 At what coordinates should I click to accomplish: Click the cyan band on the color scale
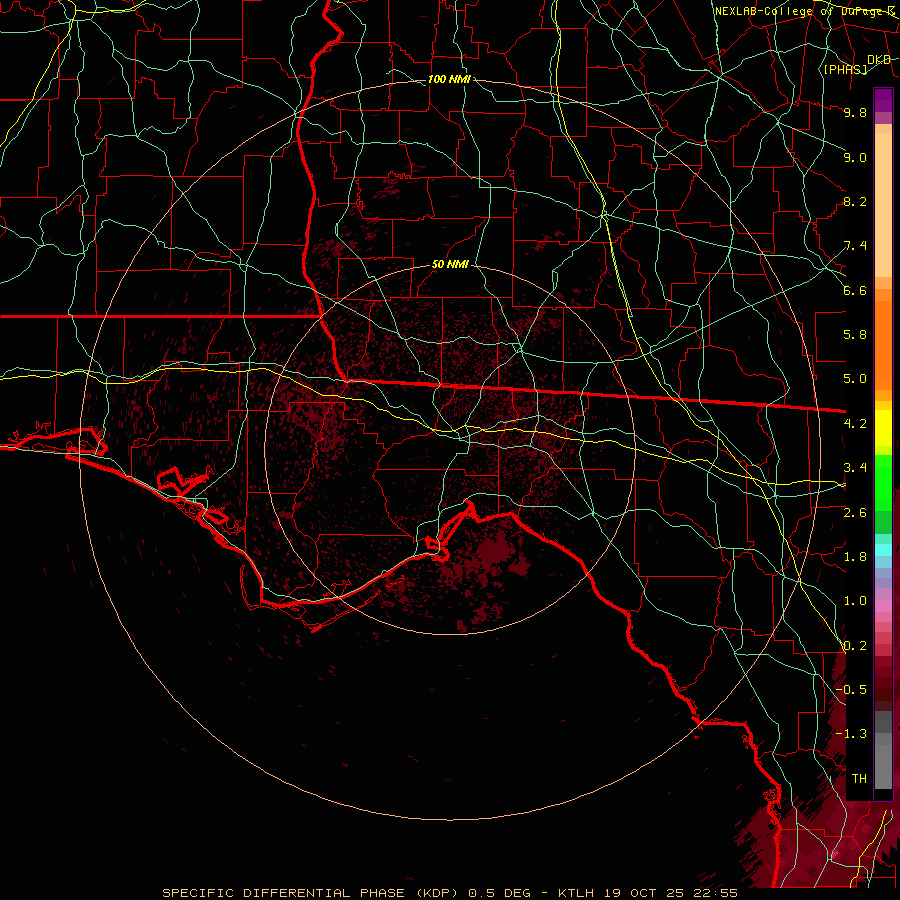[x=883, y=549]
